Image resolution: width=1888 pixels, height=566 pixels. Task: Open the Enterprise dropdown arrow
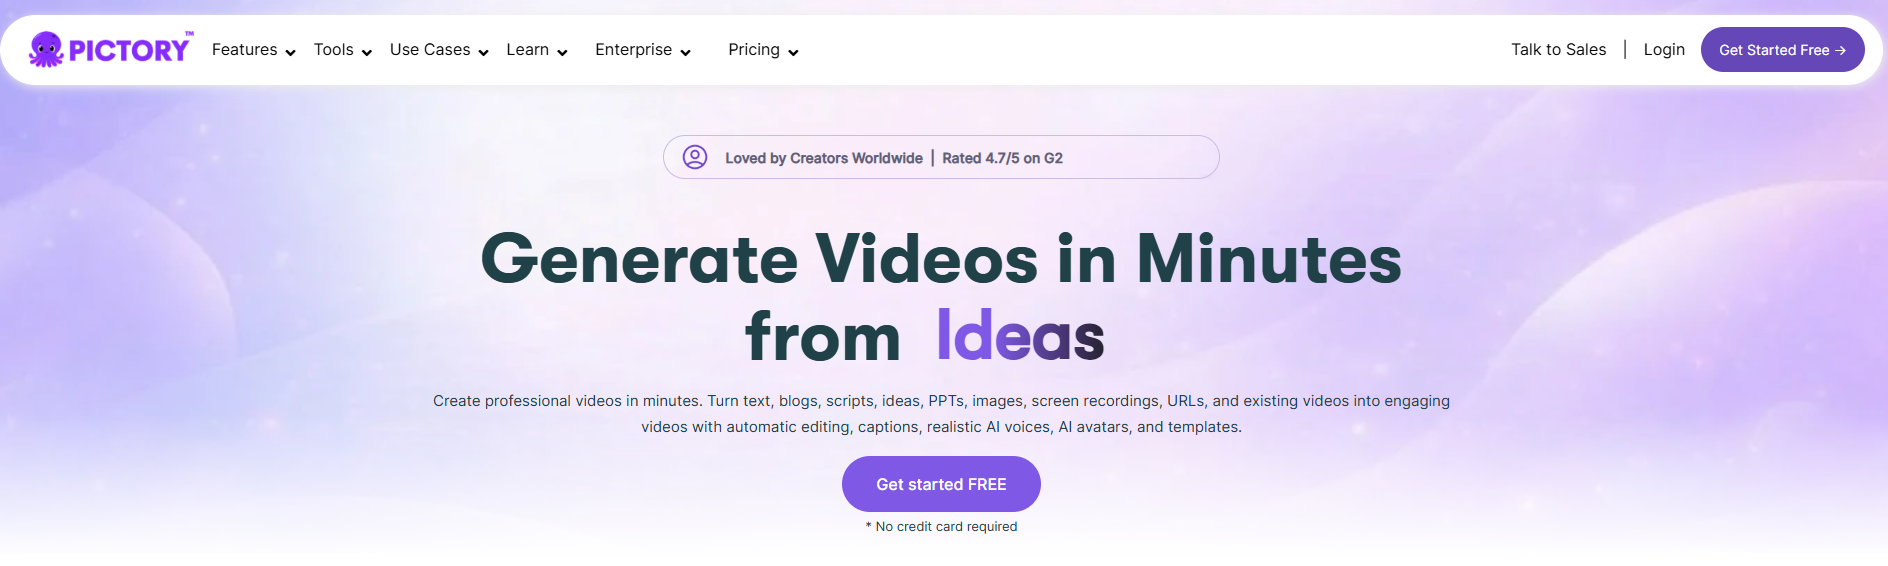pyautogui.click(x=685, y=53)
